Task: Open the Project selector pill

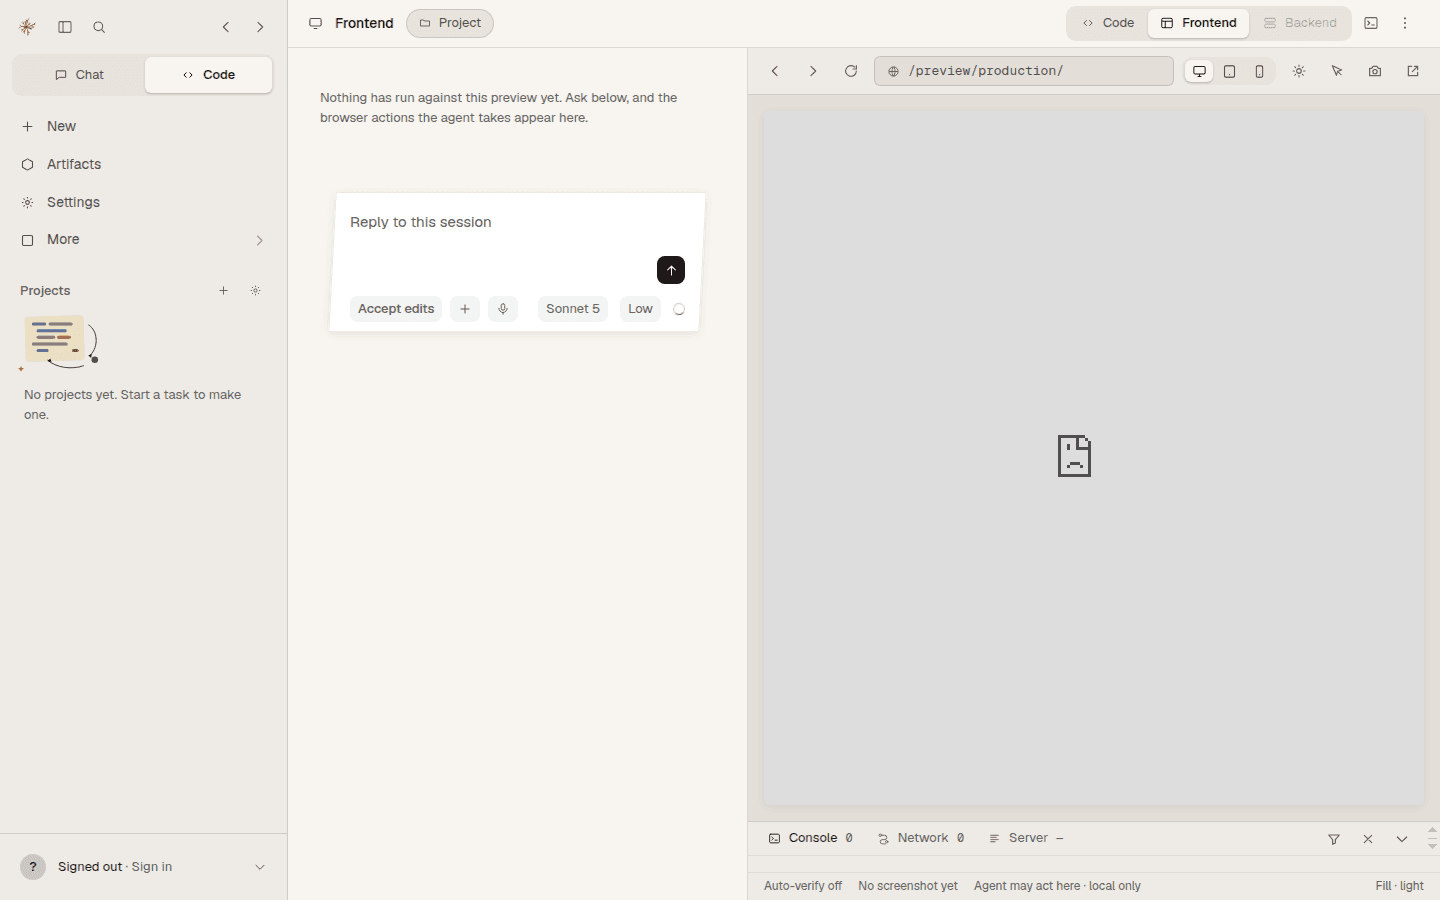Action: coord(450,23)
